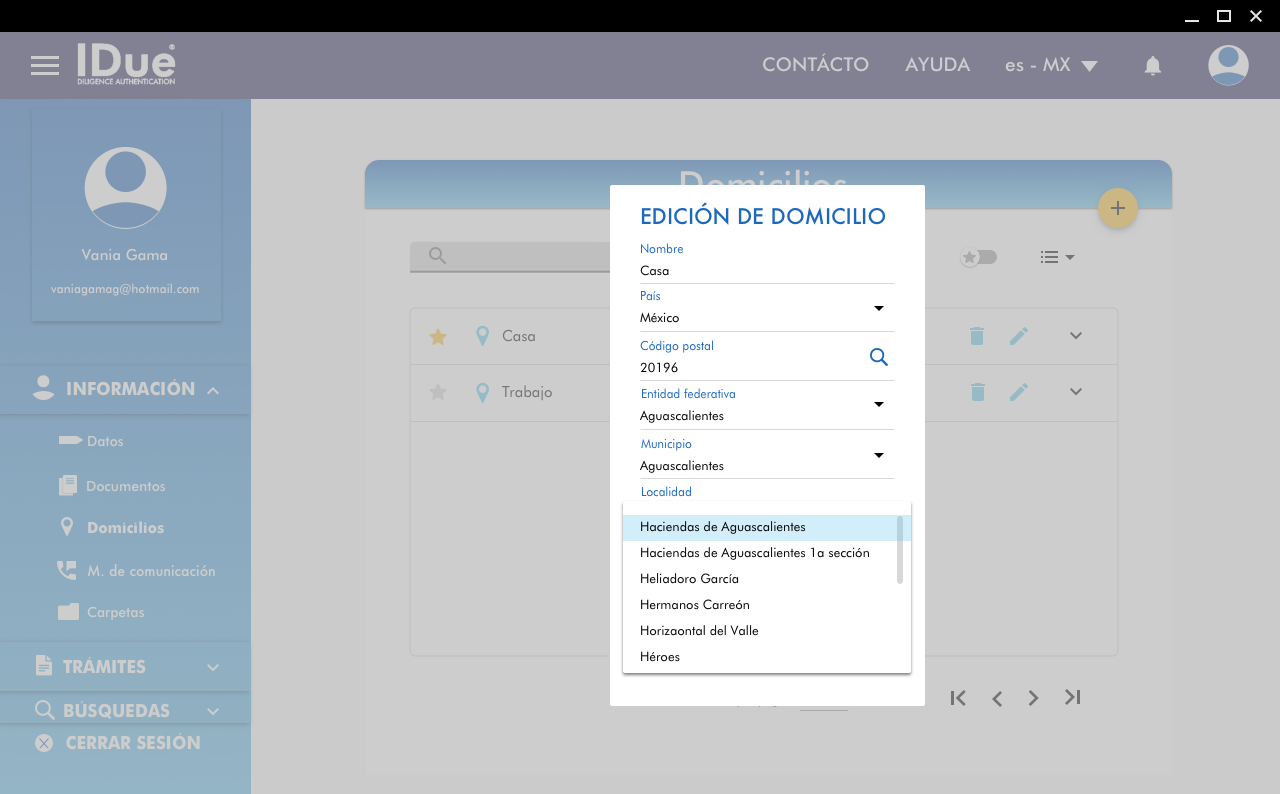Toggle the favorites filter switch
Screen dimensions: 1280x794
click(x=979, y=257)
